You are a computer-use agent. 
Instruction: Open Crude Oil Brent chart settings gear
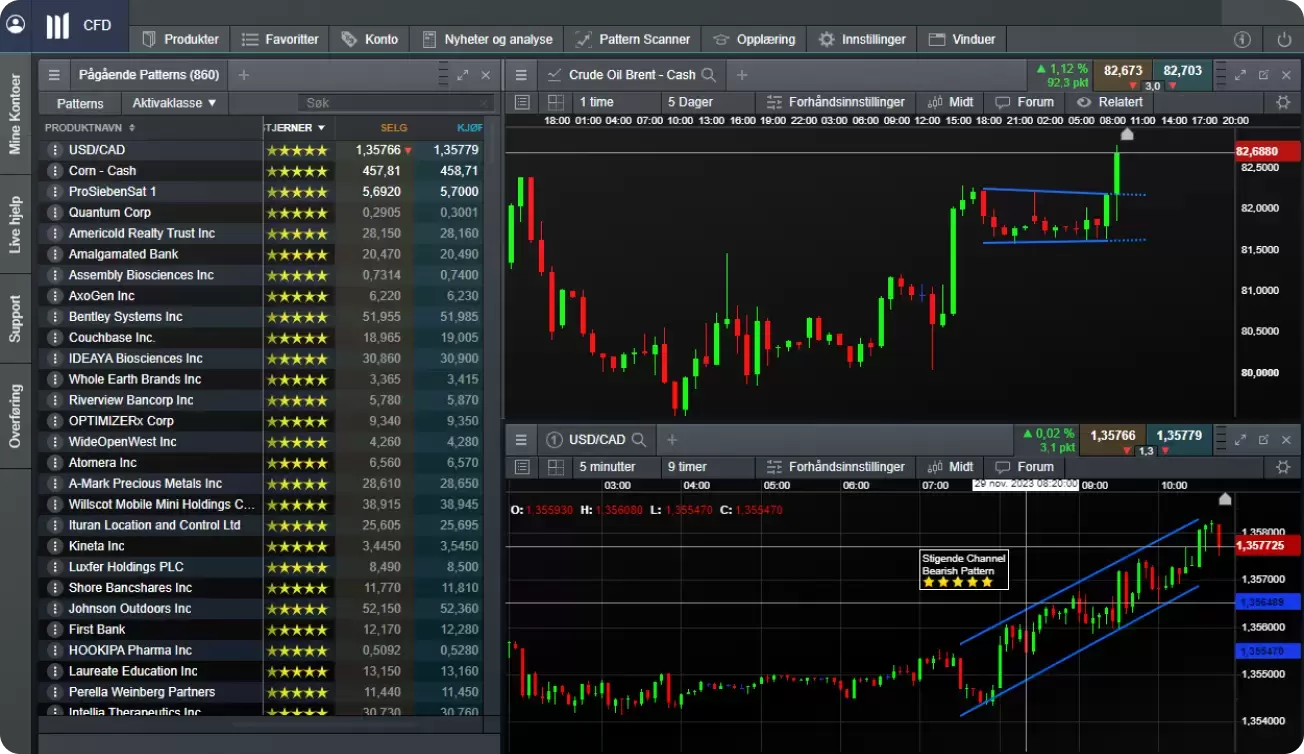coord(1283,102)
